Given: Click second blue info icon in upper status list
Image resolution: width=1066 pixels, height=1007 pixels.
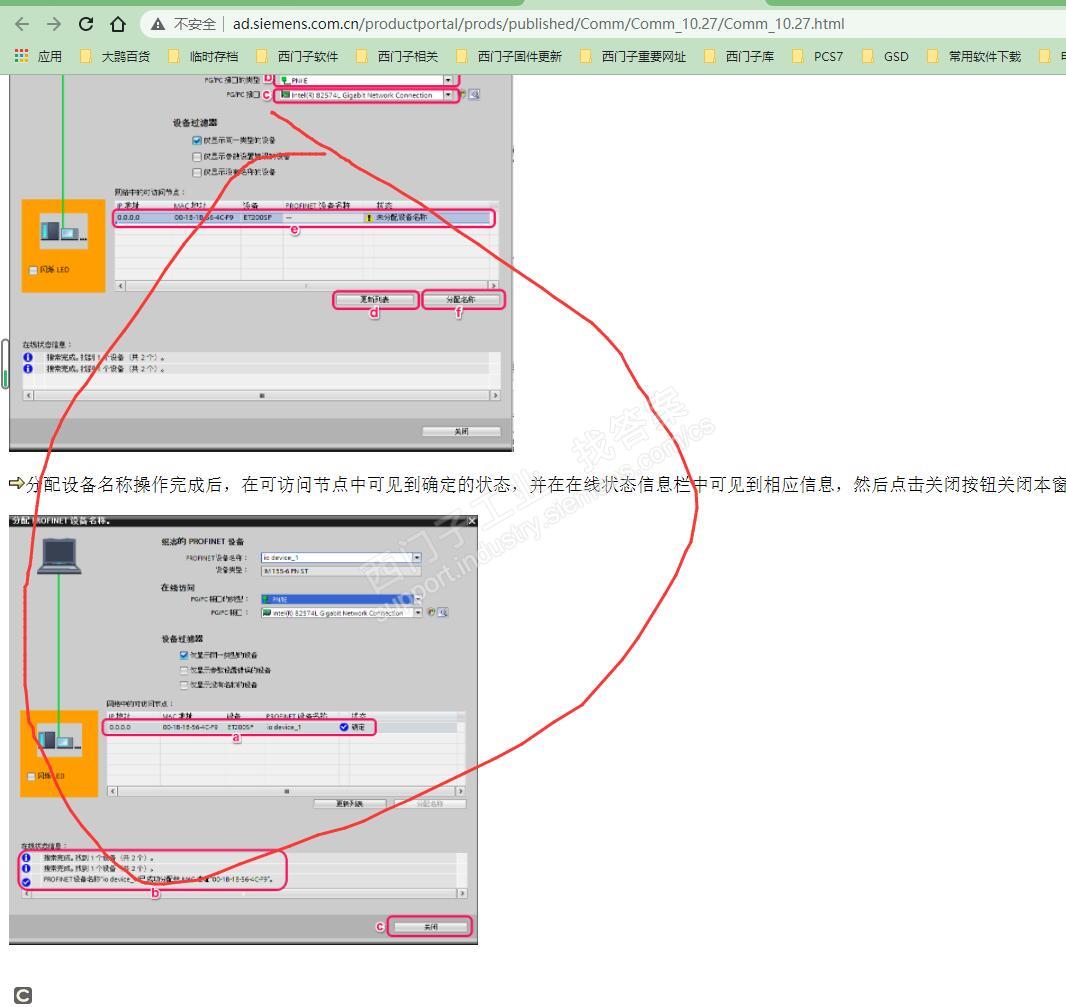Looking at the screenshot, I should tap(28, 369).
